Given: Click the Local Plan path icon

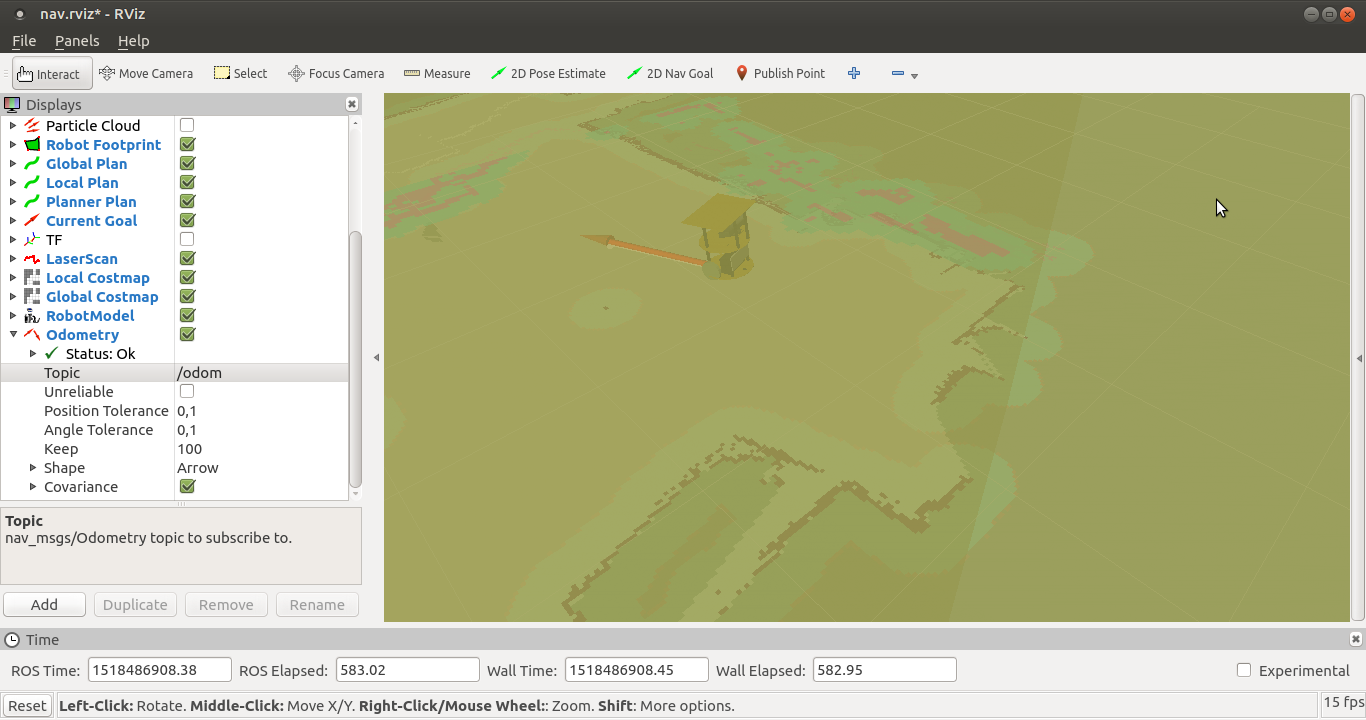Looking at the screenshot, I should click(x=32, y=182).
